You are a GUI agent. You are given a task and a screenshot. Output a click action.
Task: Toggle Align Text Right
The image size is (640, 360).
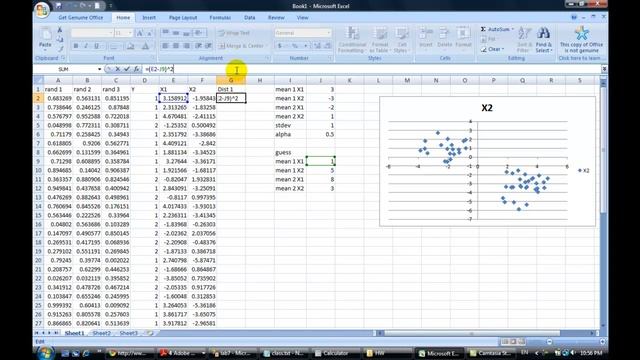pyautogui.click(x=187, y=46)
